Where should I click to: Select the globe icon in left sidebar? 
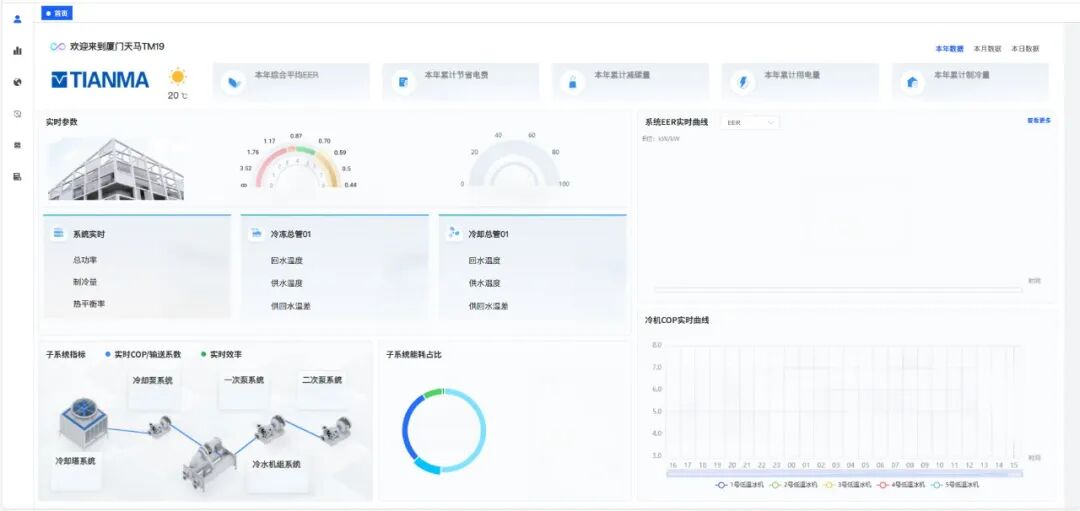[x=17, y=82]
